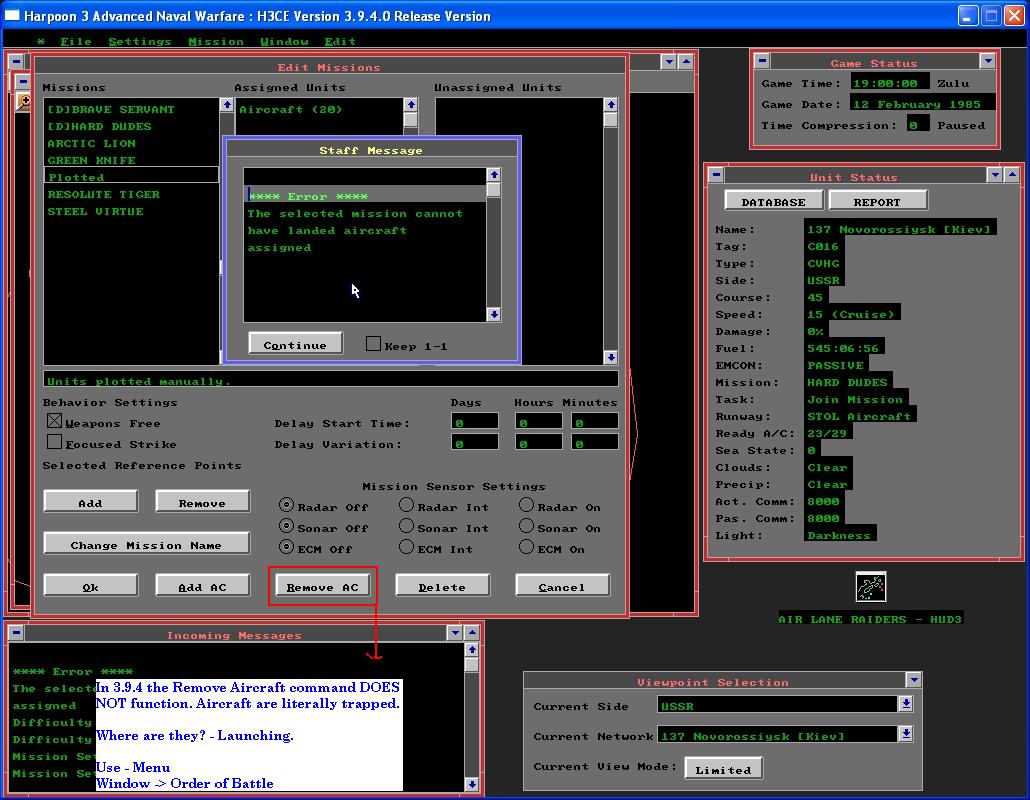Click the Game Status window minimize dash icon
The image size is (1030, 800).
click(x=762, y=61)
